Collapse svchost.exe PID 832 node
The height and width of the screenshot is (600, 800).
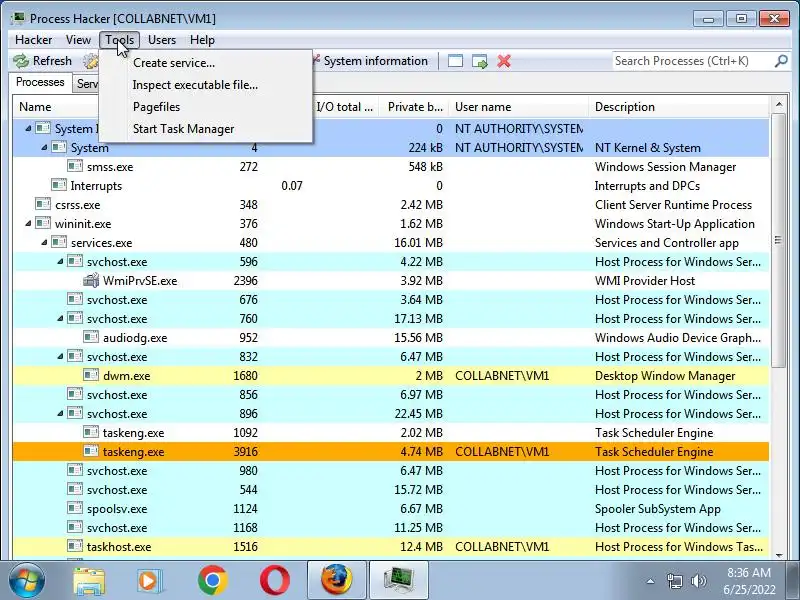click(60, 357)
